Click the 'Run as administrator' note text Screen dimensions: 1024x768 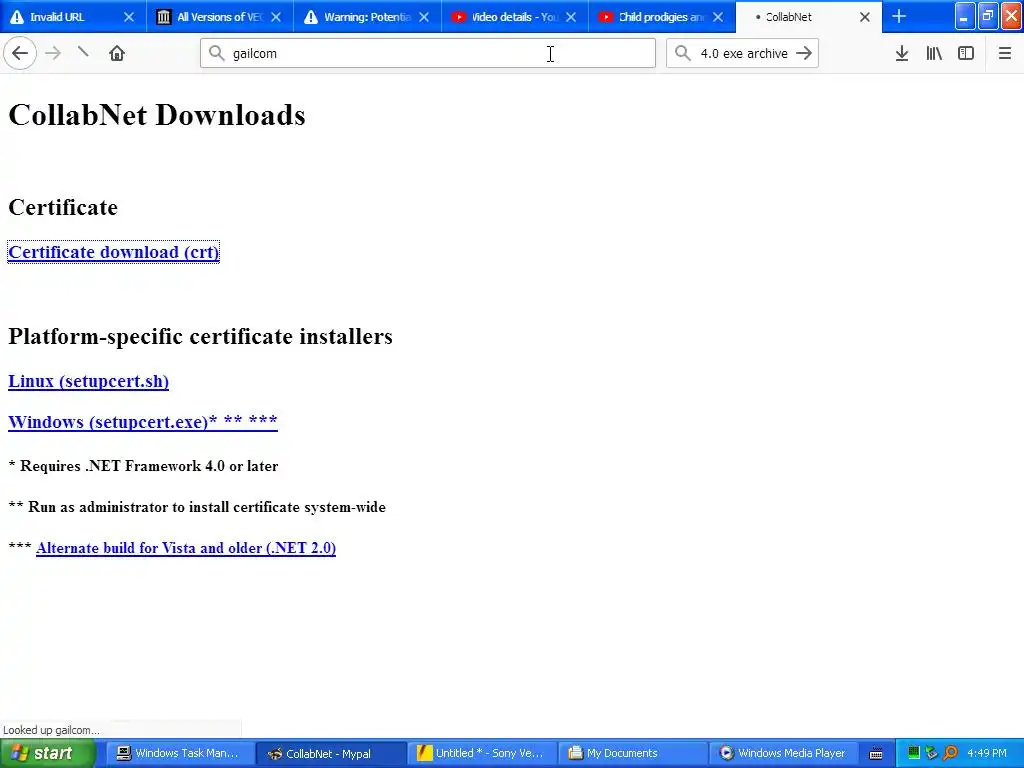pos(206,507)
